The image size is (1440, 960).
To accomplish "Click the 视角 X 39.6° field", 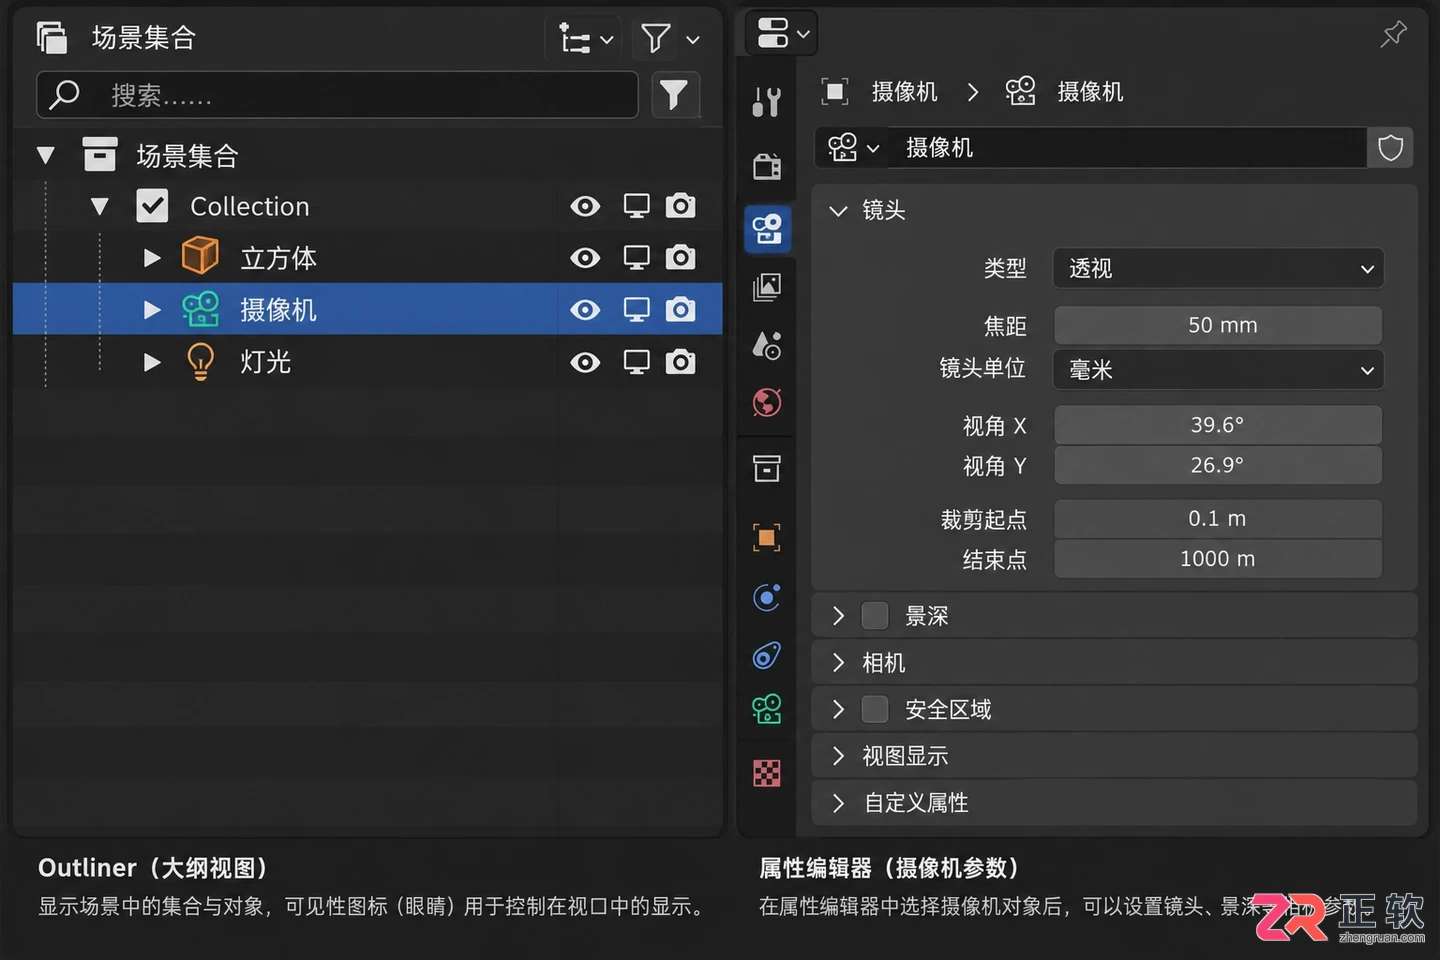I will [1218, 425].
